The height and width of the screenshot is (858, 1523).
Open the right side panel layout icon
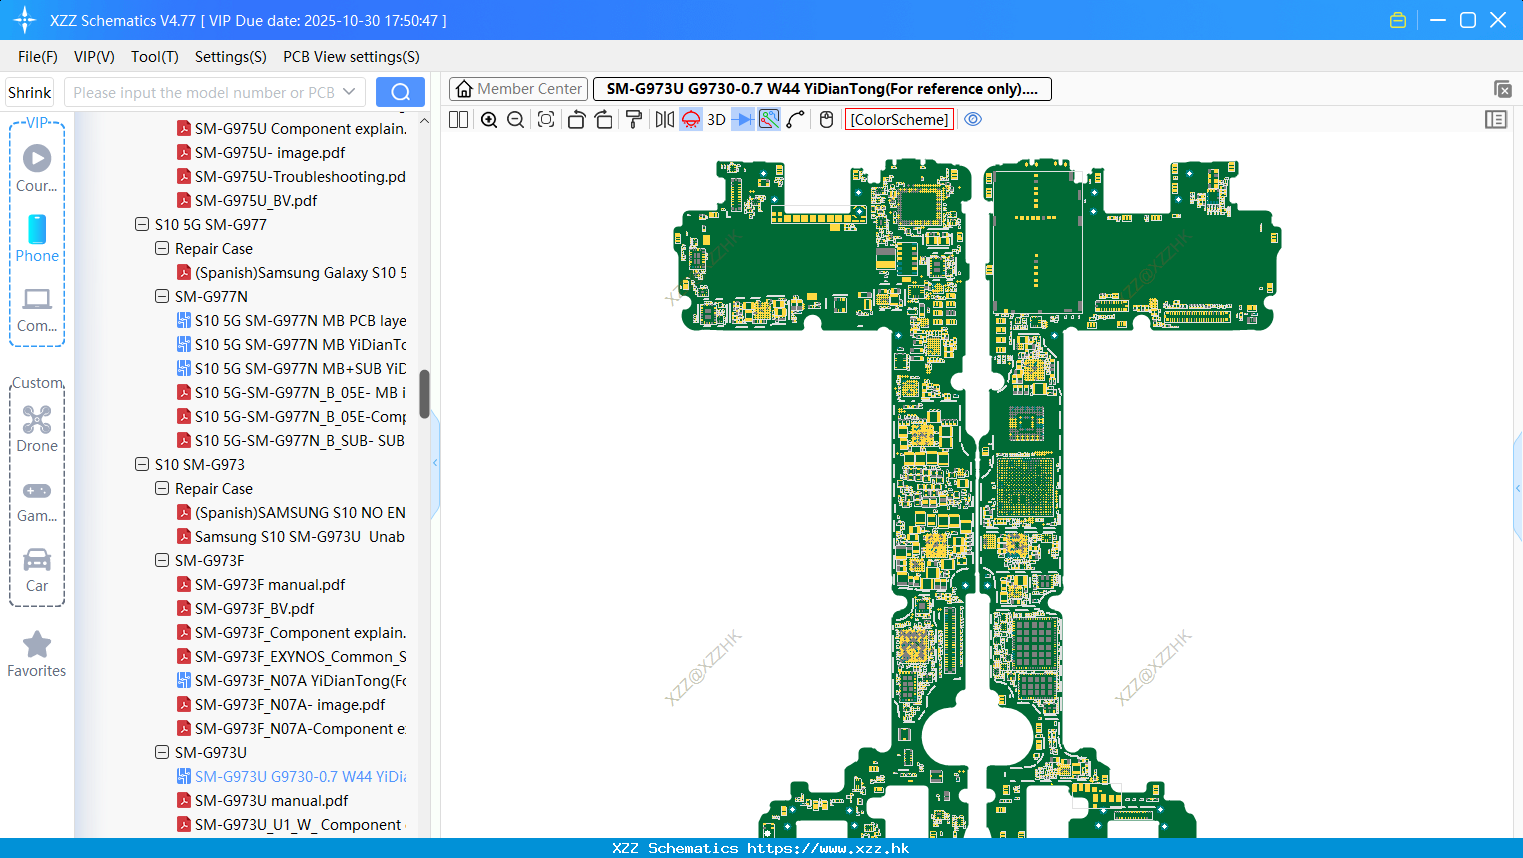click(1496, 119)
